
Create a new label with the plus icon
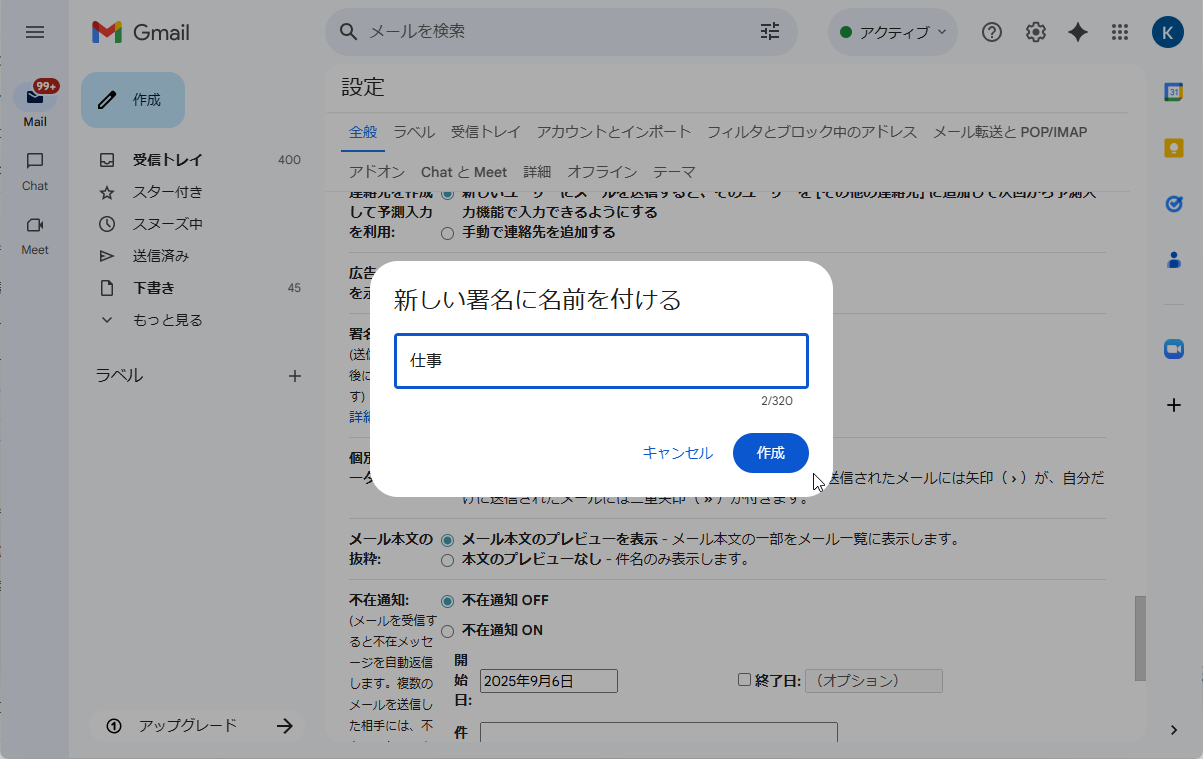click(295, 375)
